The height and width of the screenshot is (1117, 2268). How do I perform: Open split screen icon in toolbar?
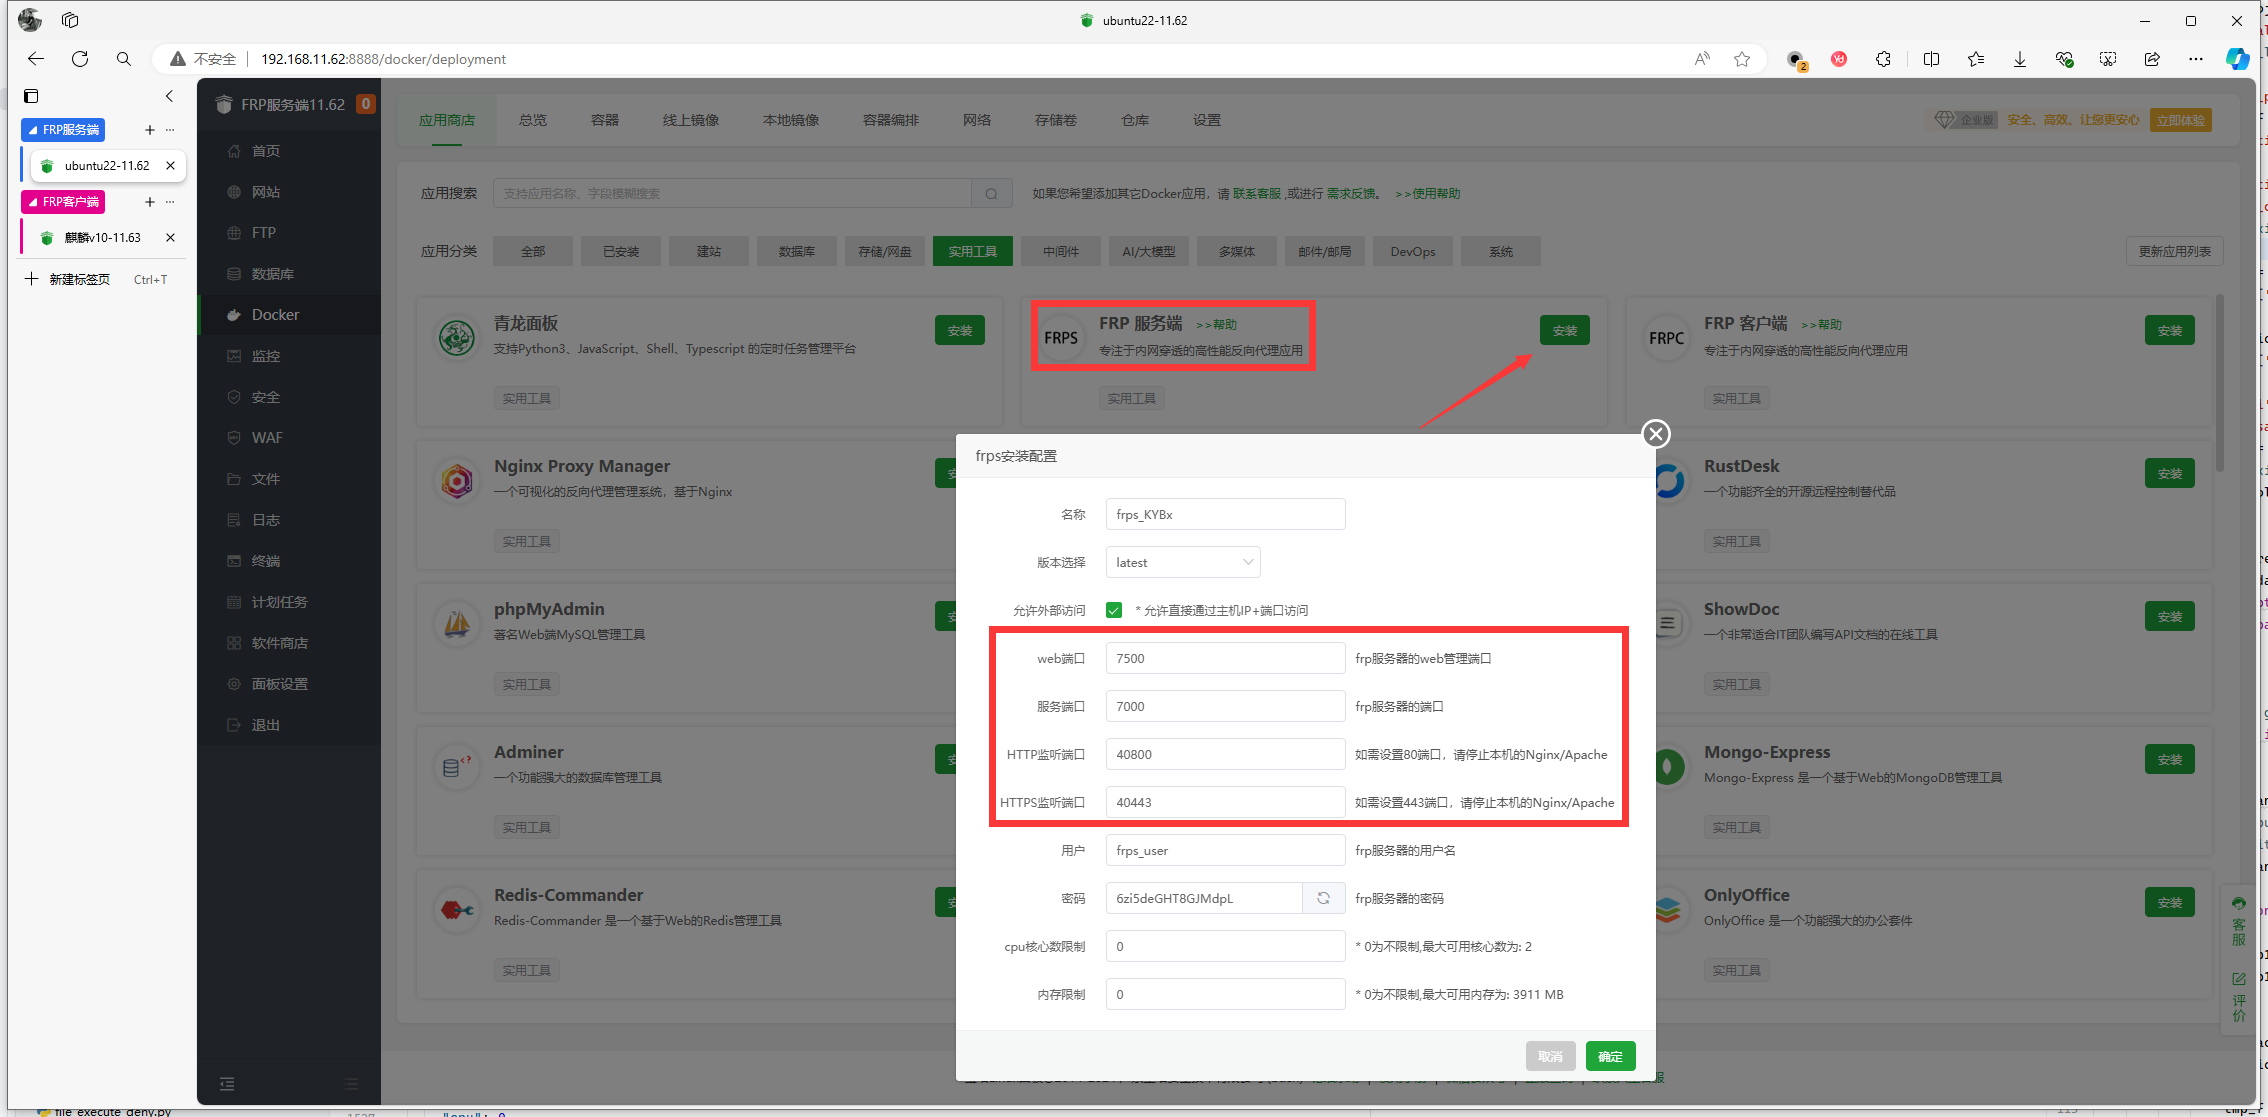click(x=1931, y=59)
